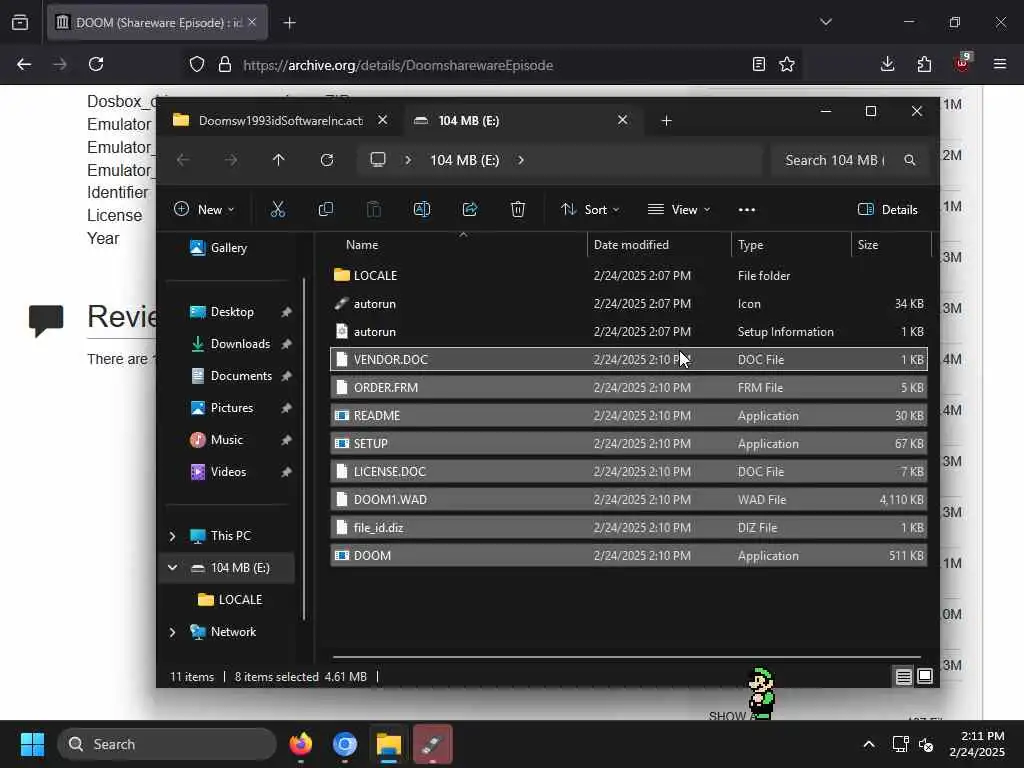Click the site security shield icon
The image size is (1024, 768).
tap(197, 64)
